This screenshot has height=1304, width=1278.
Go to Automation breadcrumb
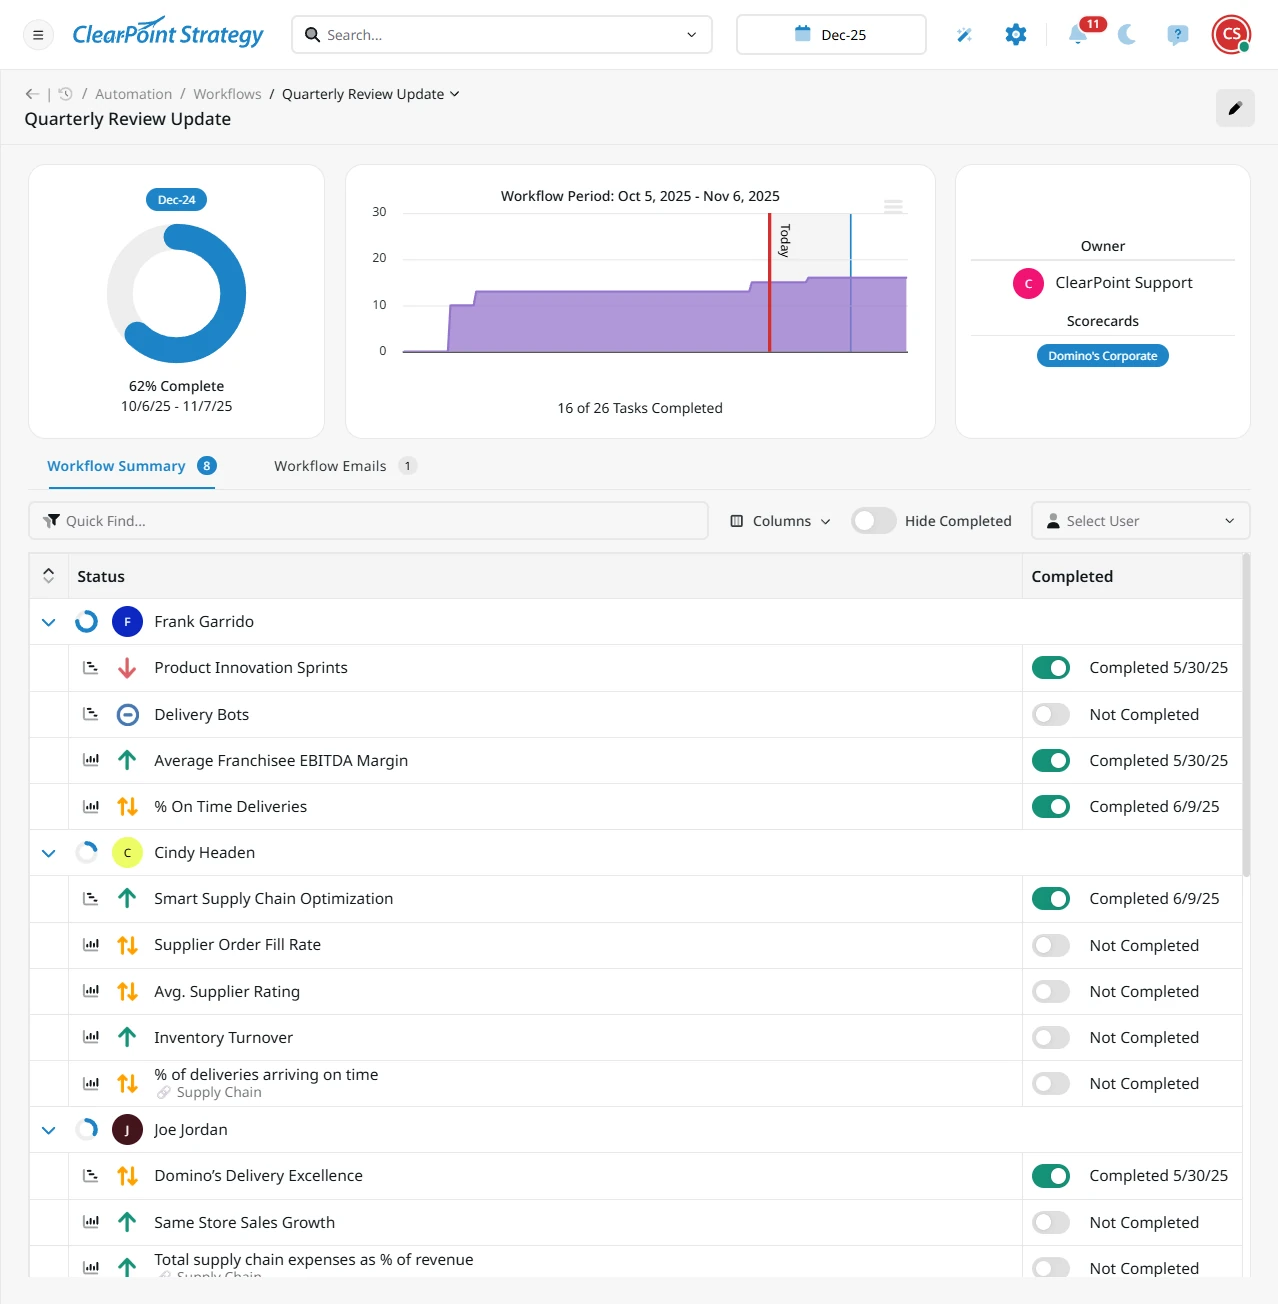coord(134,94)
